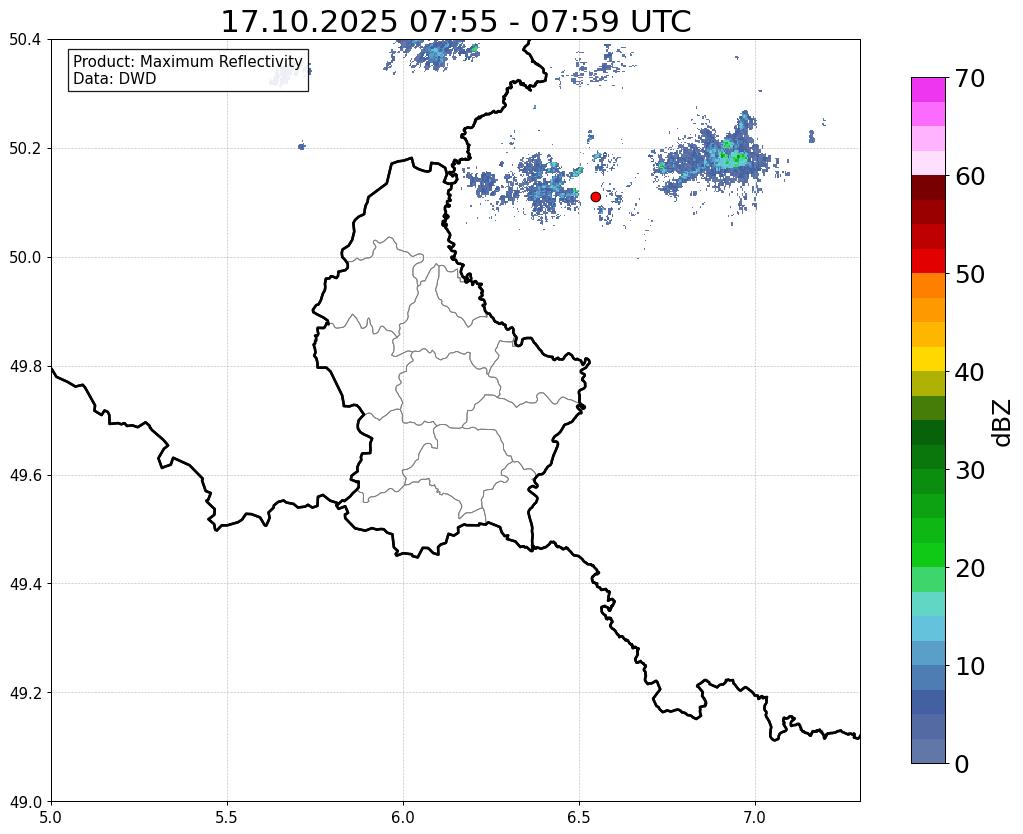
Task: Click the longitude label 6.0
Action: (403, 817)
